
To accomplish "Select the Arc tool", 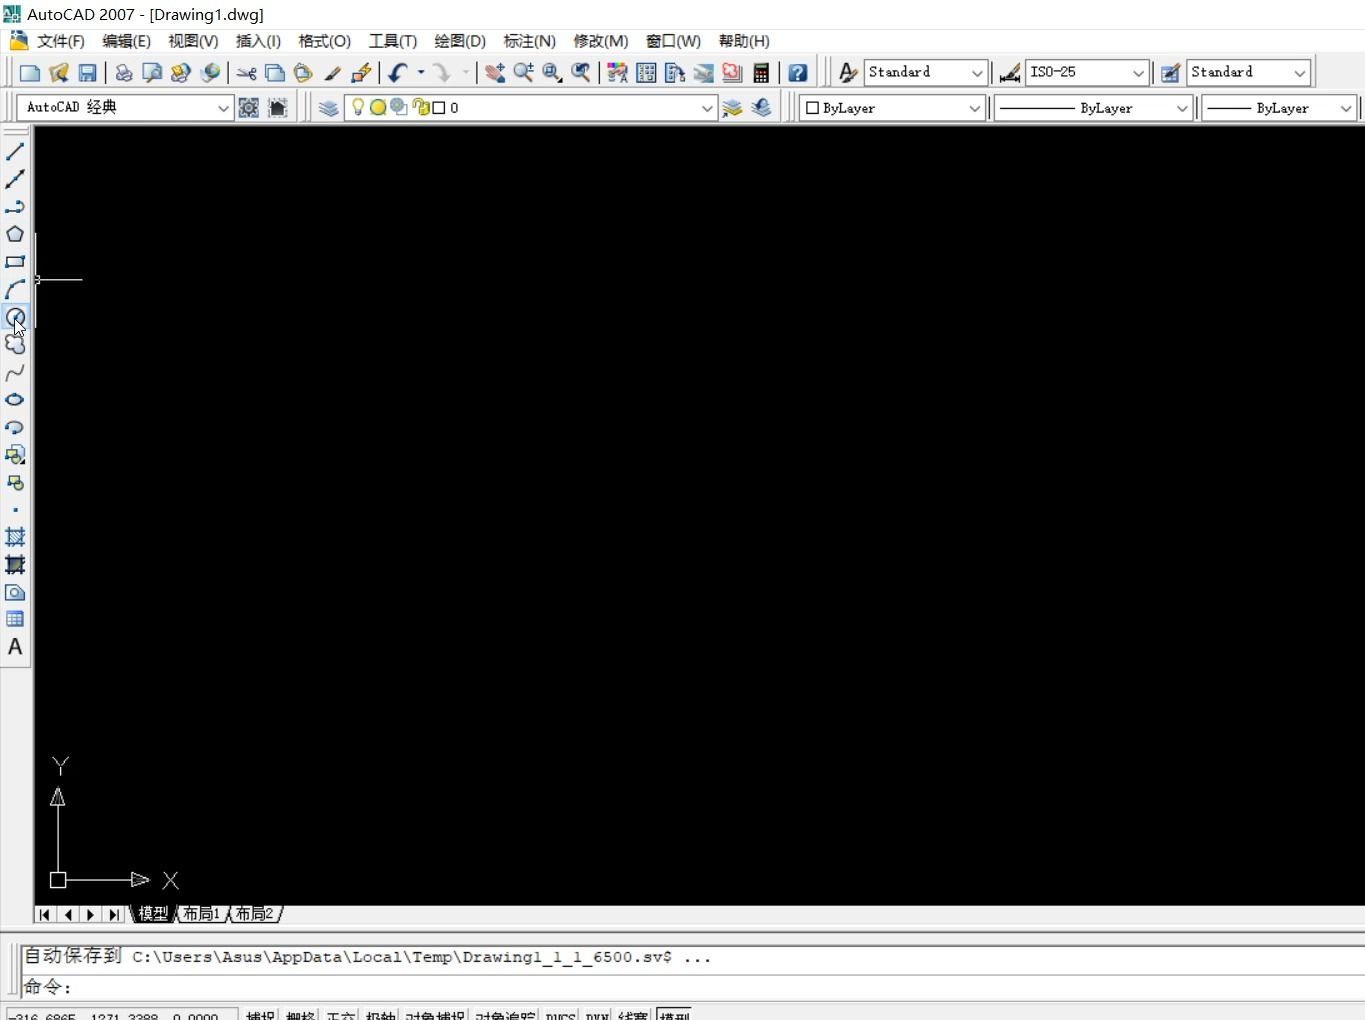I will coord(15,288).
